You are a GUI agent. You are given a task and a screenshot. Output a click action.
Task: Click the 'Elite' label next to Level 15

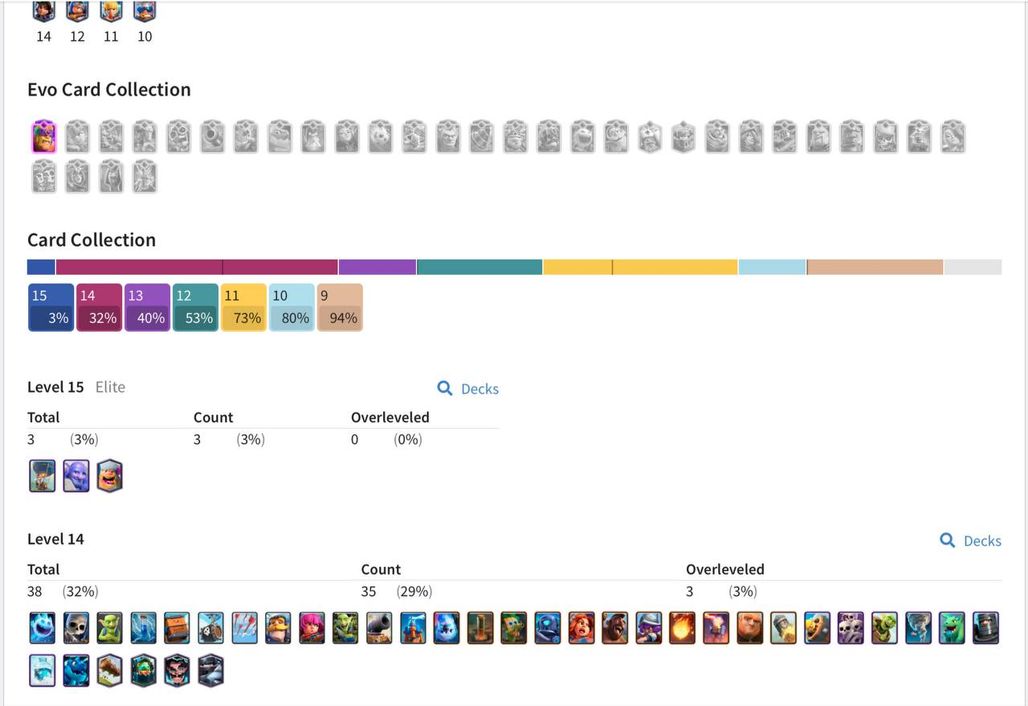pos(110,387)
